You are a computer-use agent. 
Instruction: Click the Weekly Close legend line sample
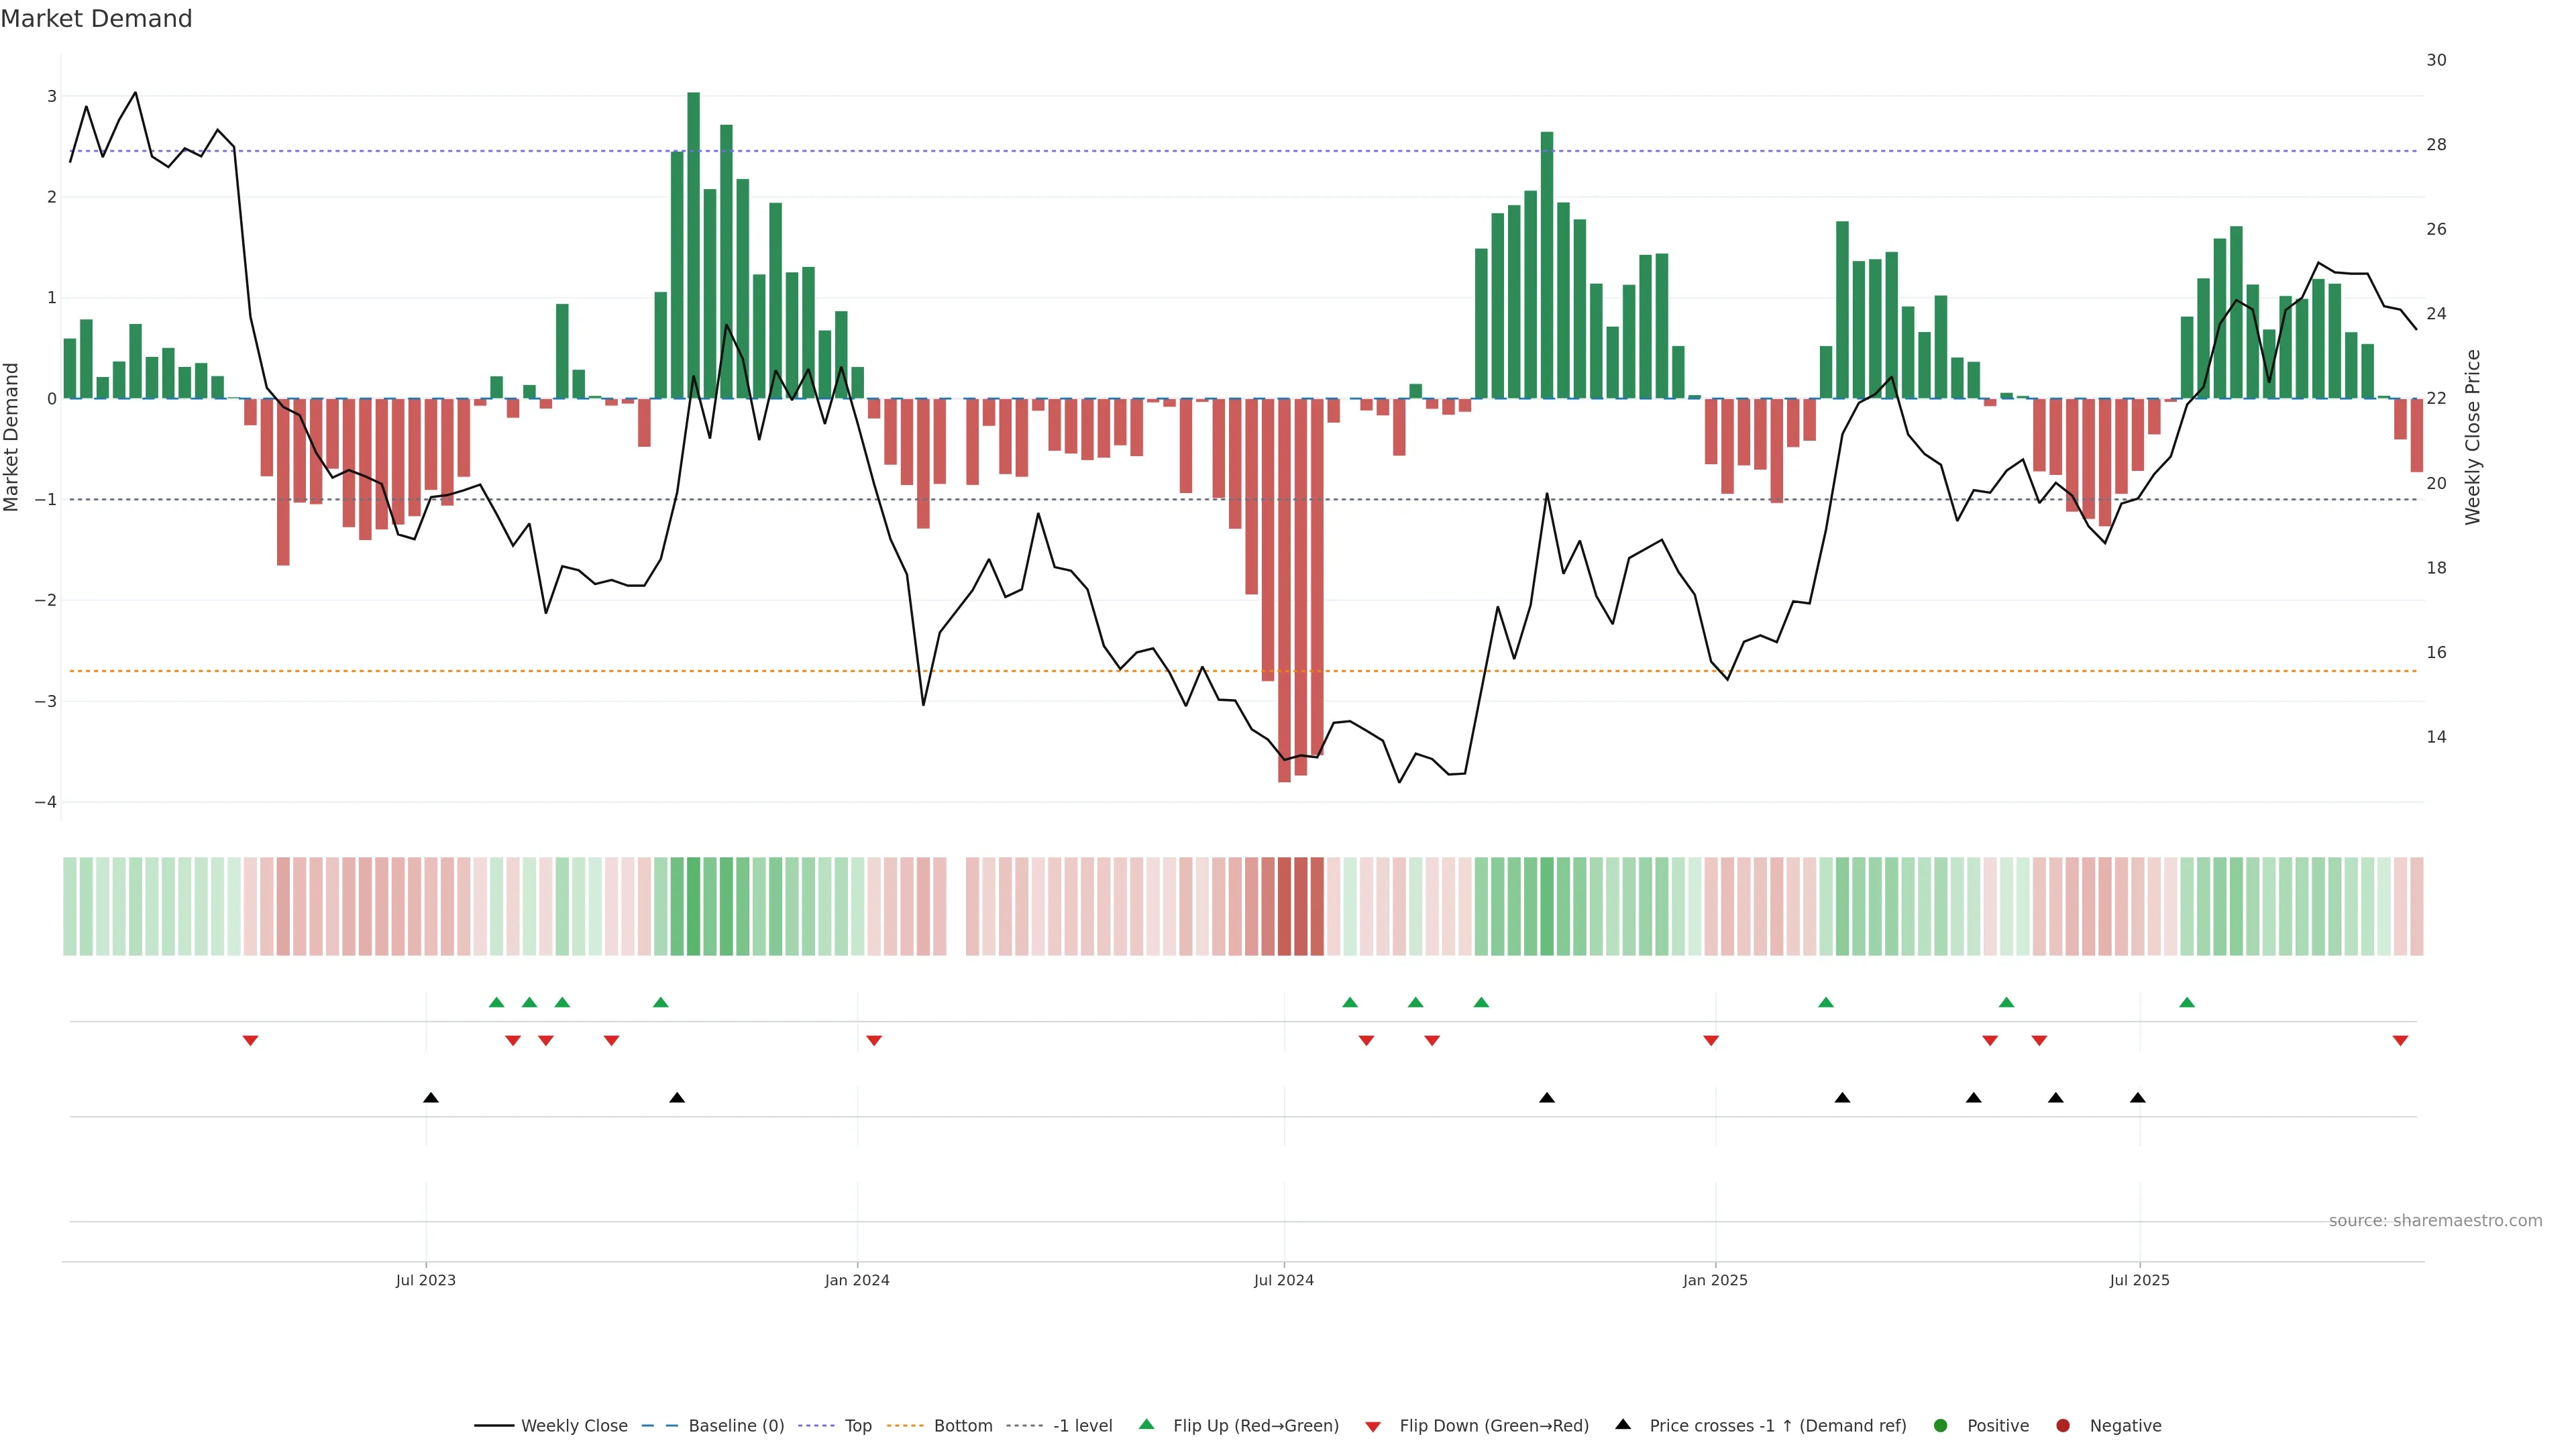tap(494, 1425)
